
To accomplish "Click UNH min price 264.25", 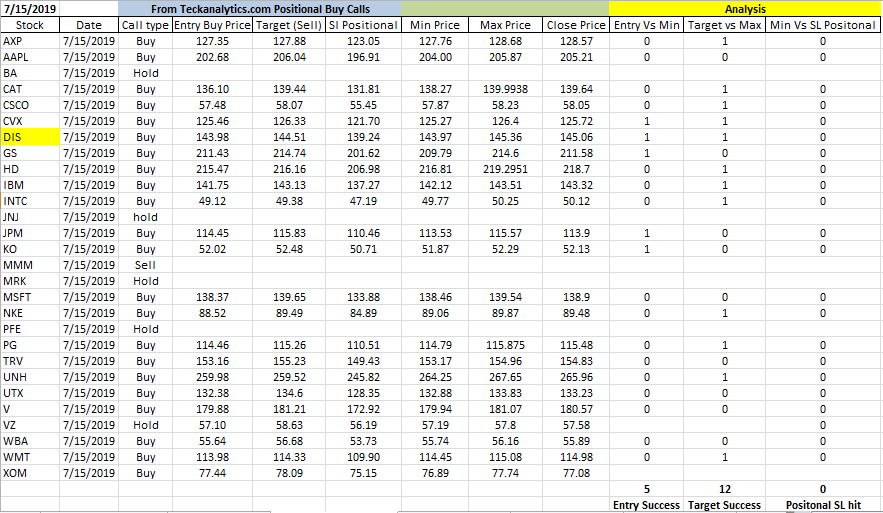I will click(x=435, y=377).
